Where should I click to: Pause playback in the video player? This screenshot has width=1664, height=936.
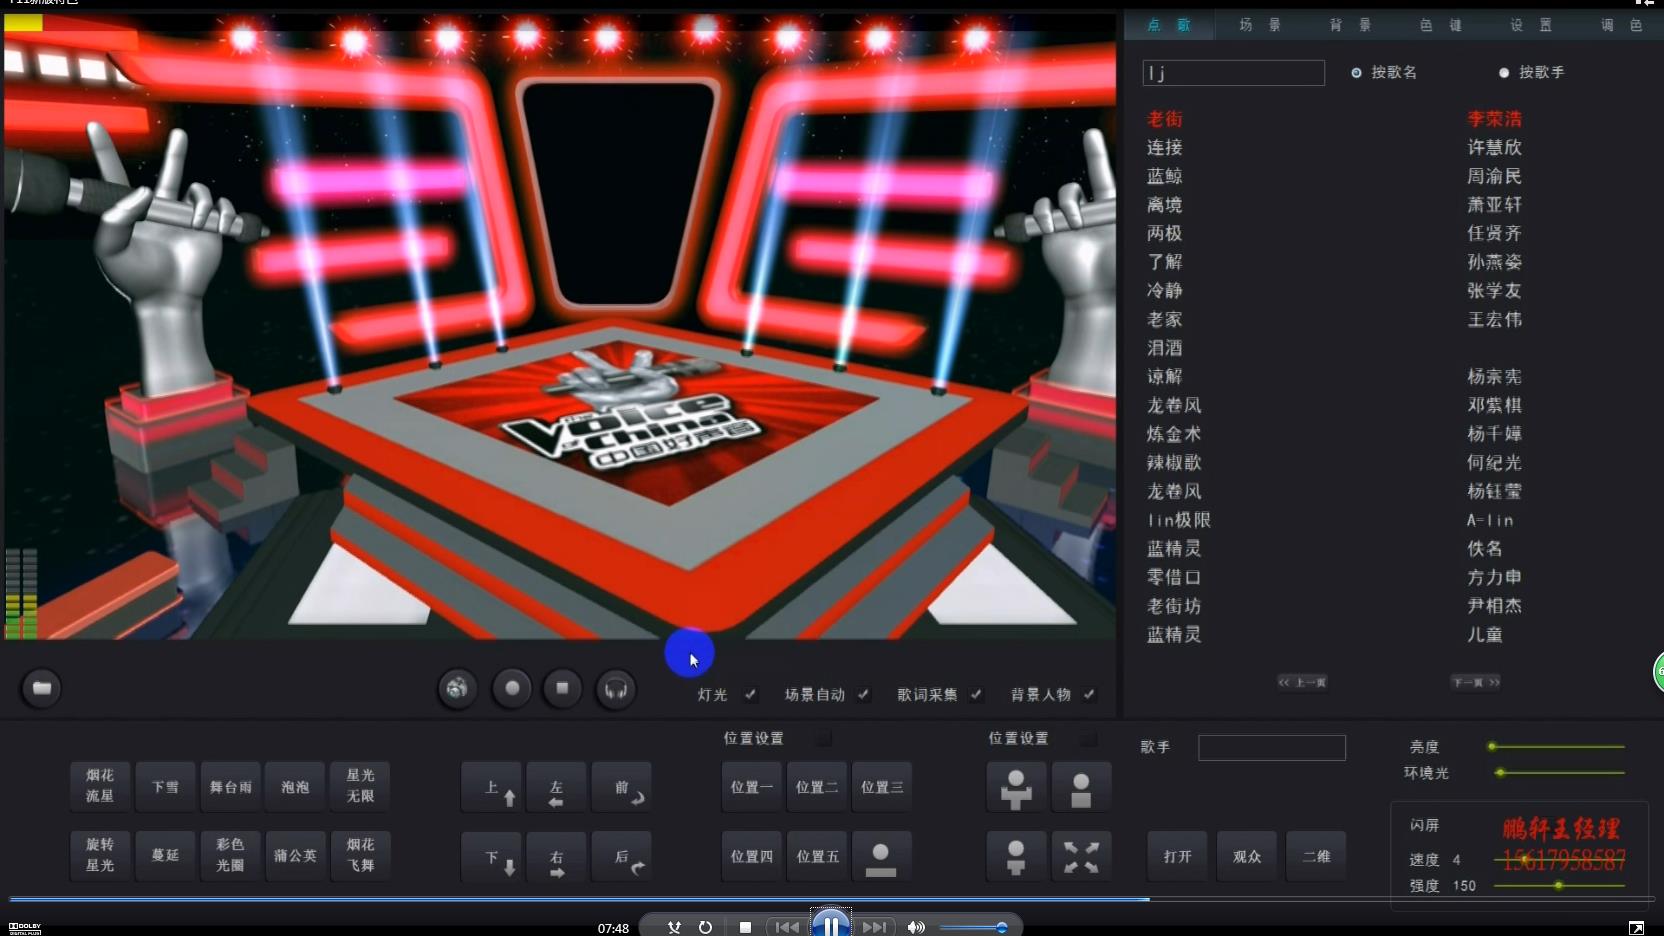point(831,925)
